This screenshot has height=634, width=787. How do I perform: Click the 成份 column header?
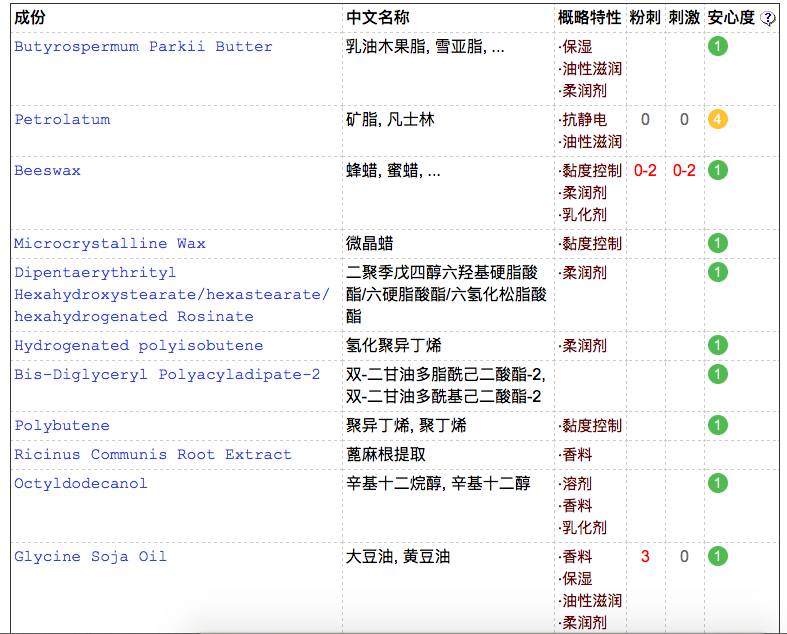coord(30,18)
